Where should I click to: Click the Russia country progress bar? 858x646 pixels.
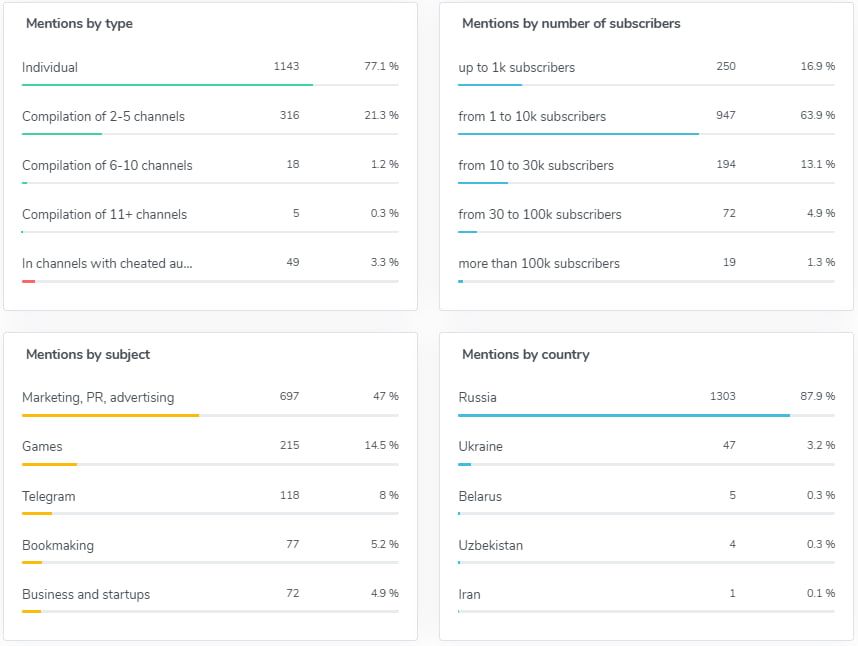[x=623, y=415]
